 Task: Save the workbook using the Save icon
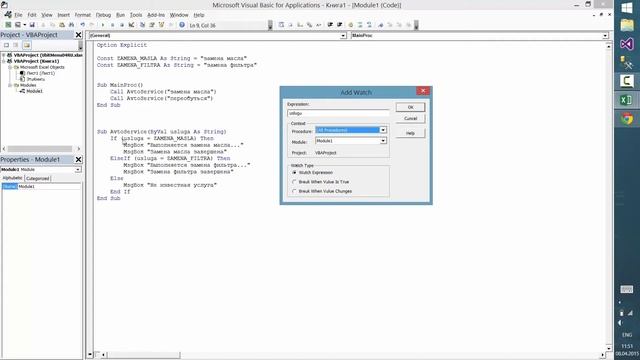pyautogui.click(x=32, y=25)
